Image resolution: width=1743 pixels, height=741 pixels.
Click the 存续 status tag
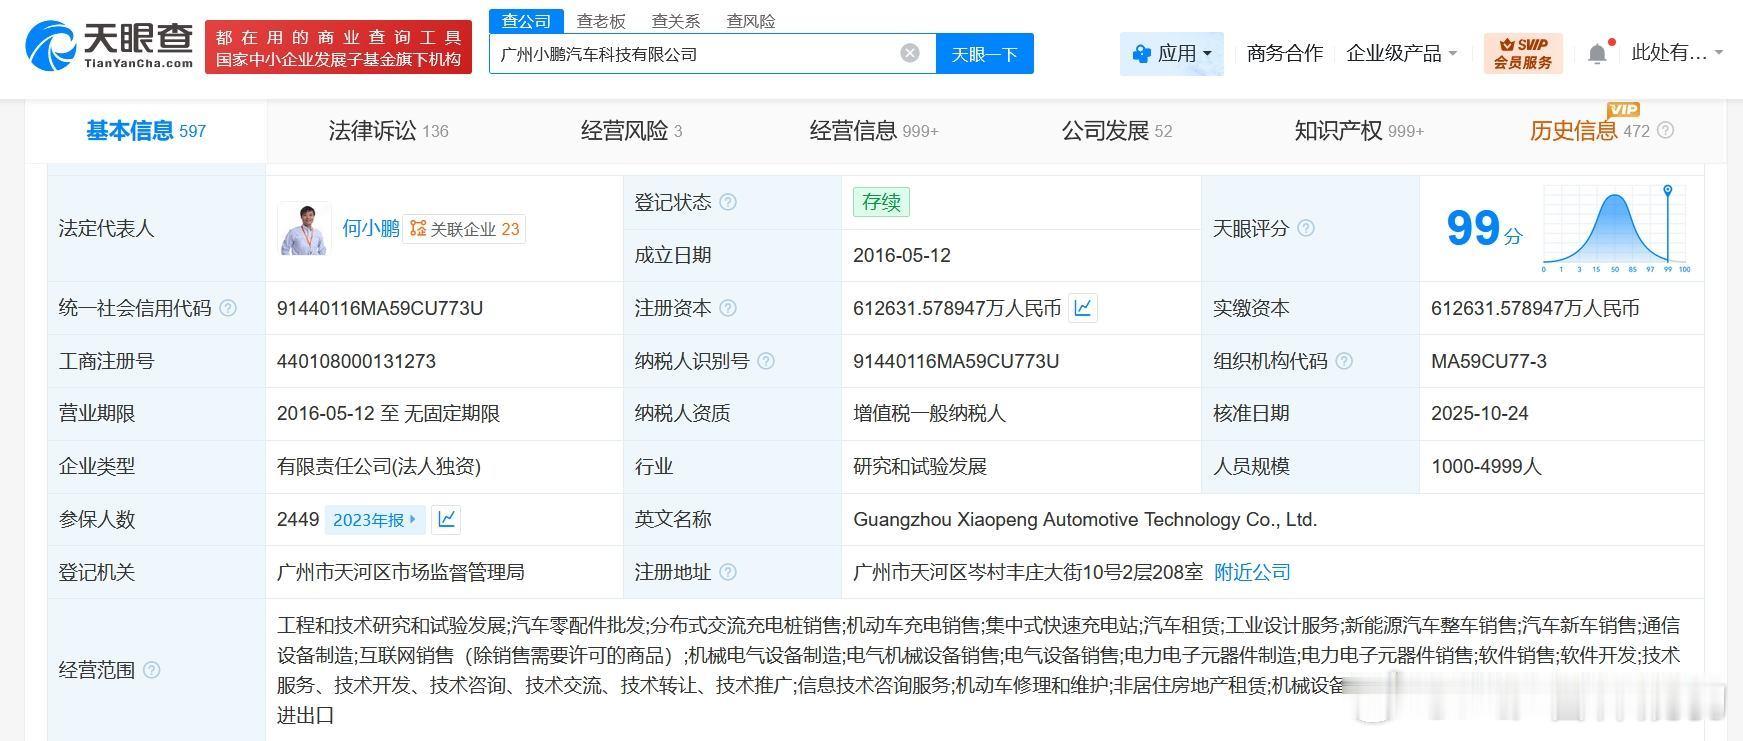coord(881,202)
